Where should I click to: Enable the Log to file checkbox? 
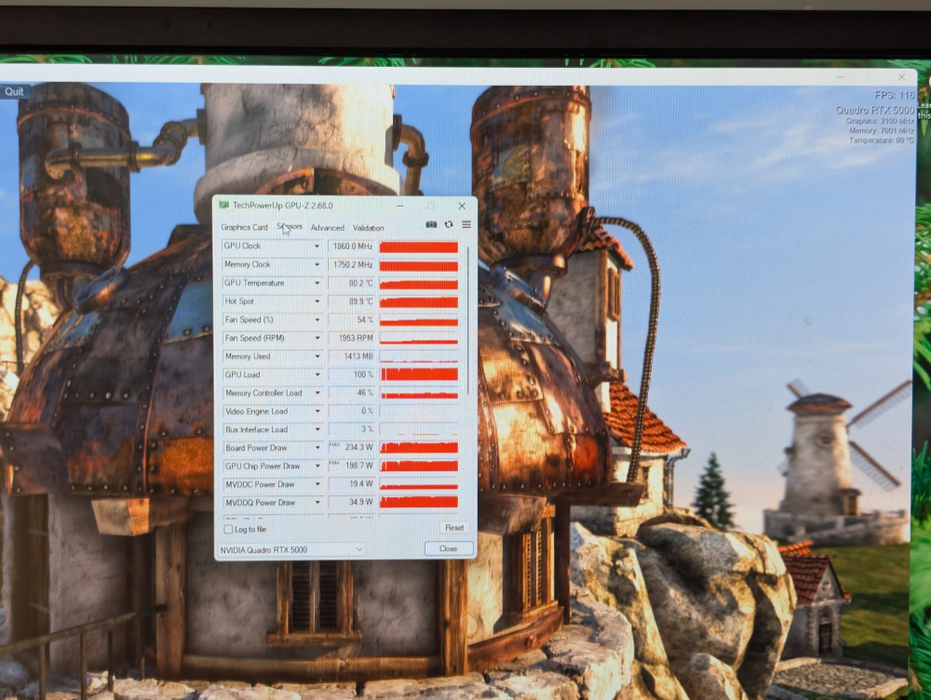[228, 529]
